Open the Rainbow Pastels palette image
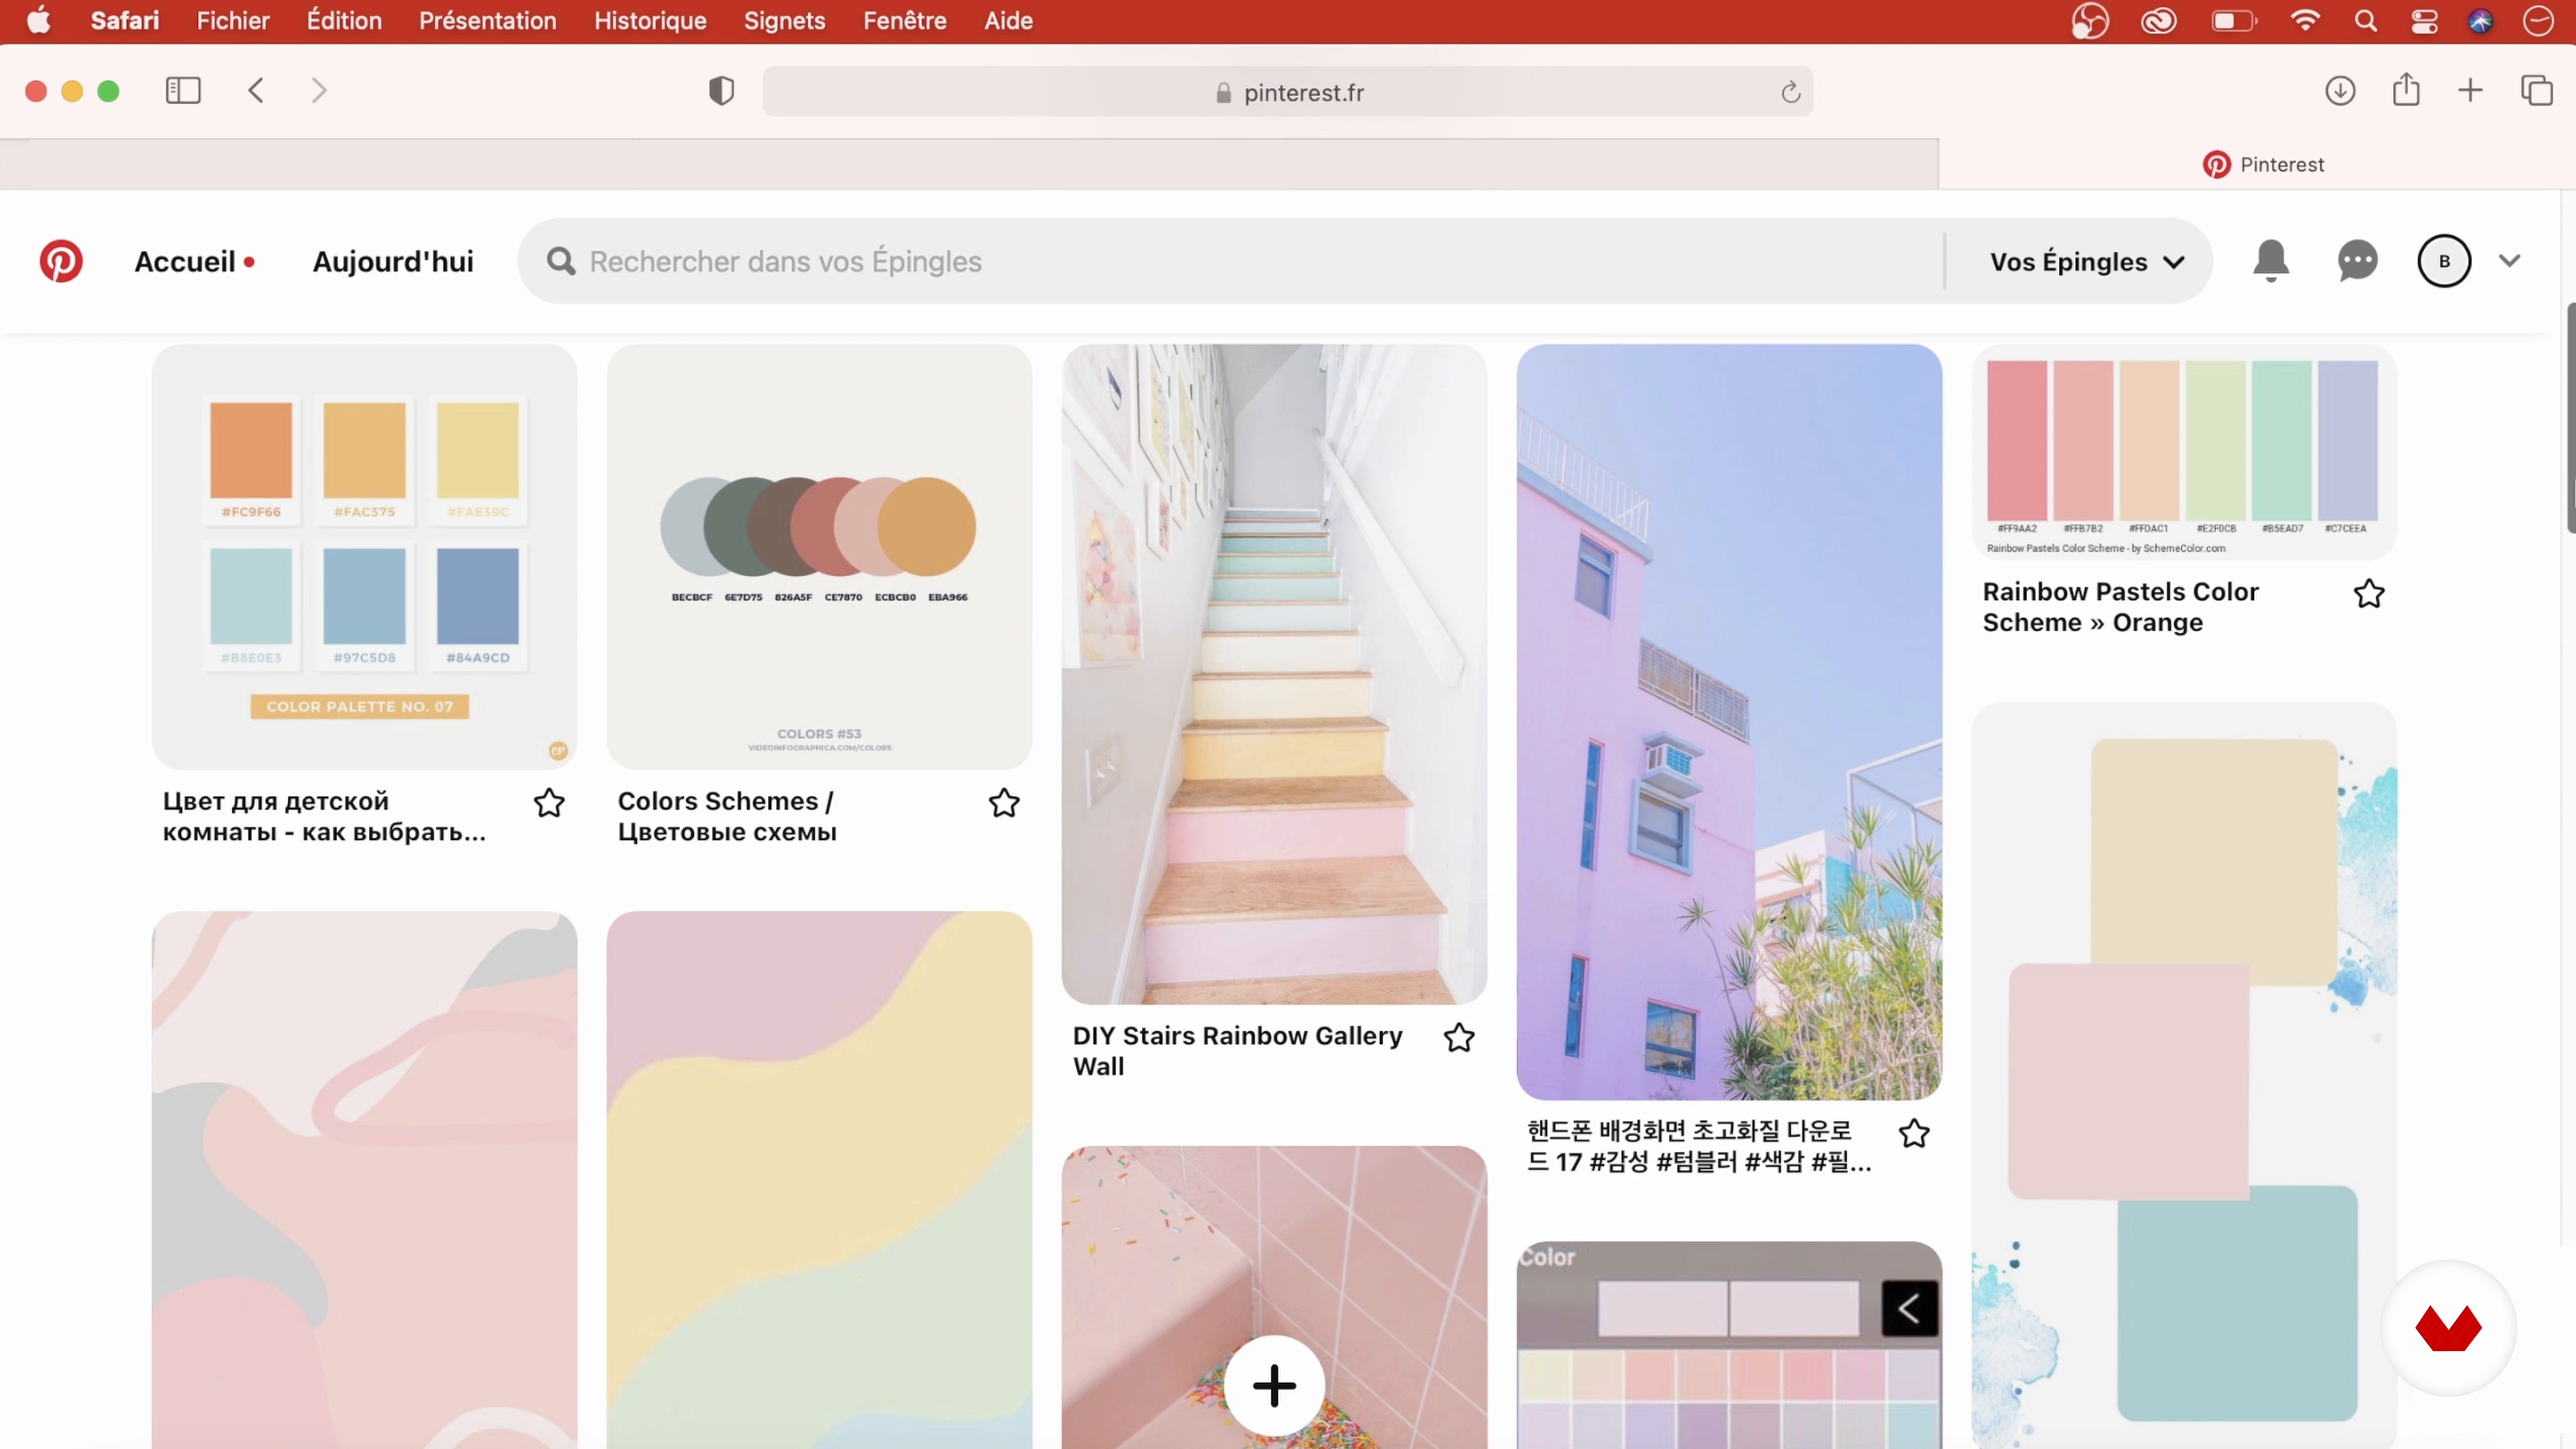2576x1449 pixels. [x=2184, y=452]
